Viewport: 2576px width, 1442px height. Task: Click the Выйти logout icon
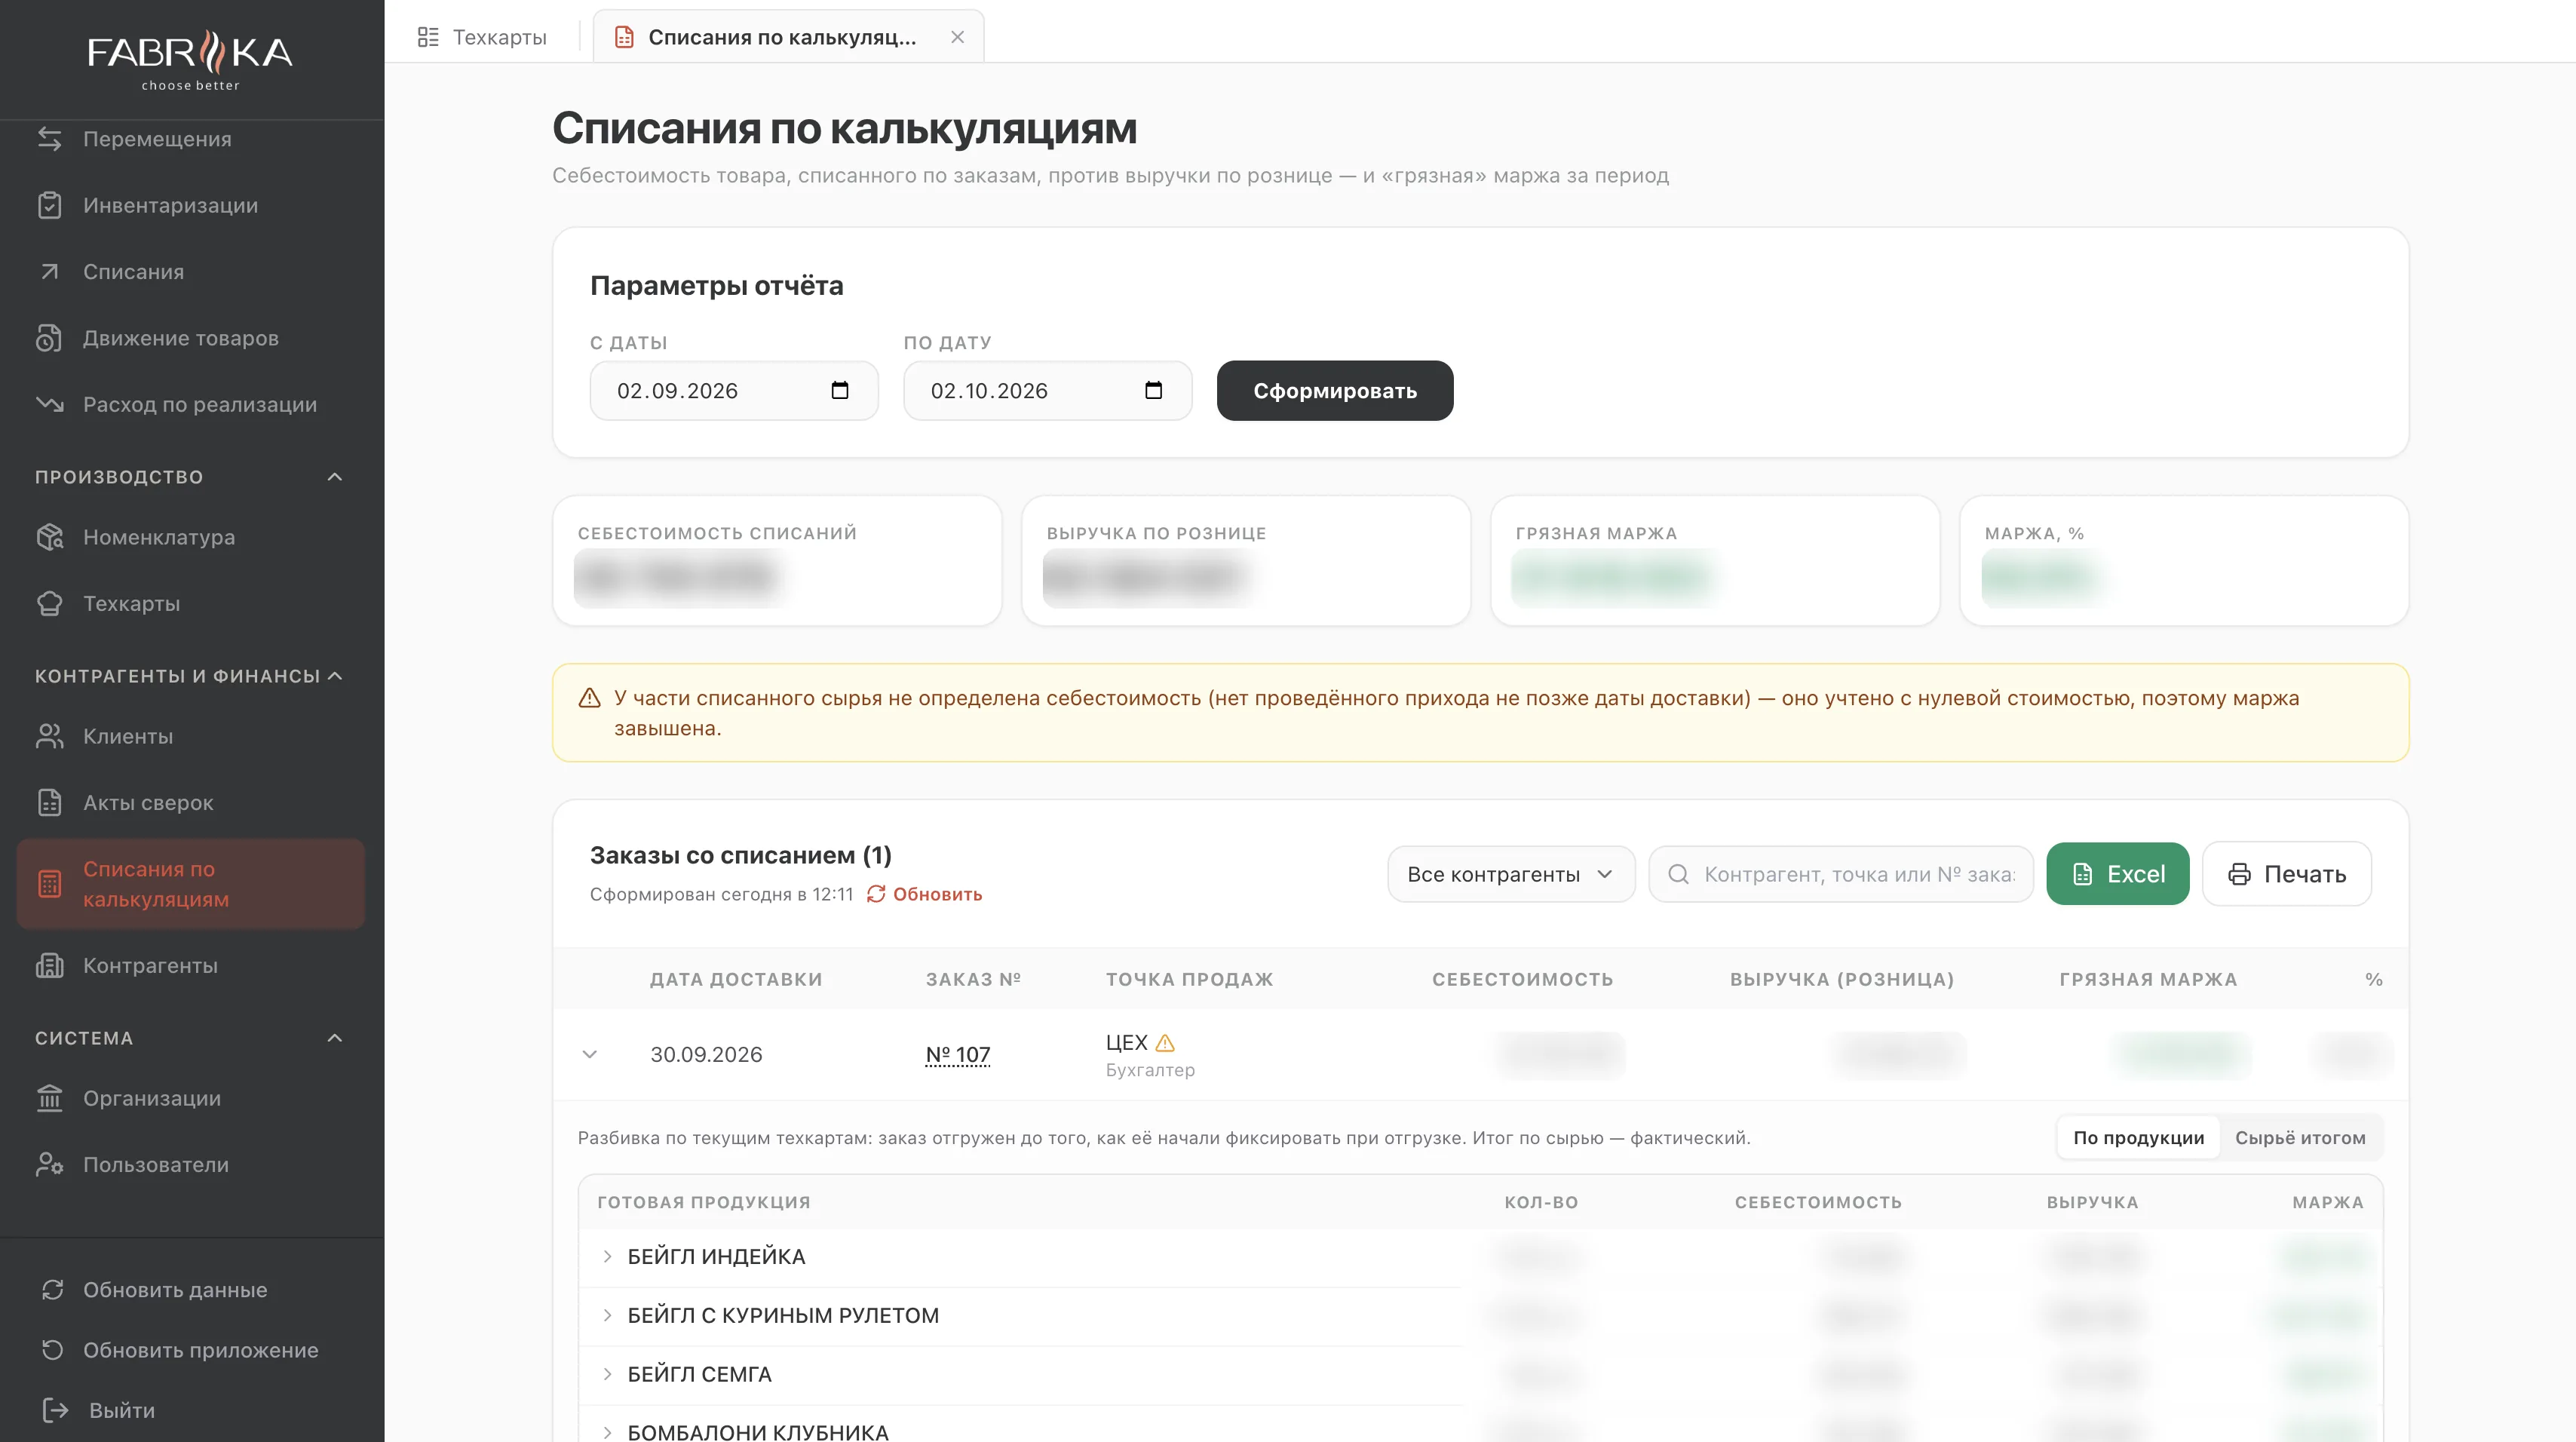55,1410
